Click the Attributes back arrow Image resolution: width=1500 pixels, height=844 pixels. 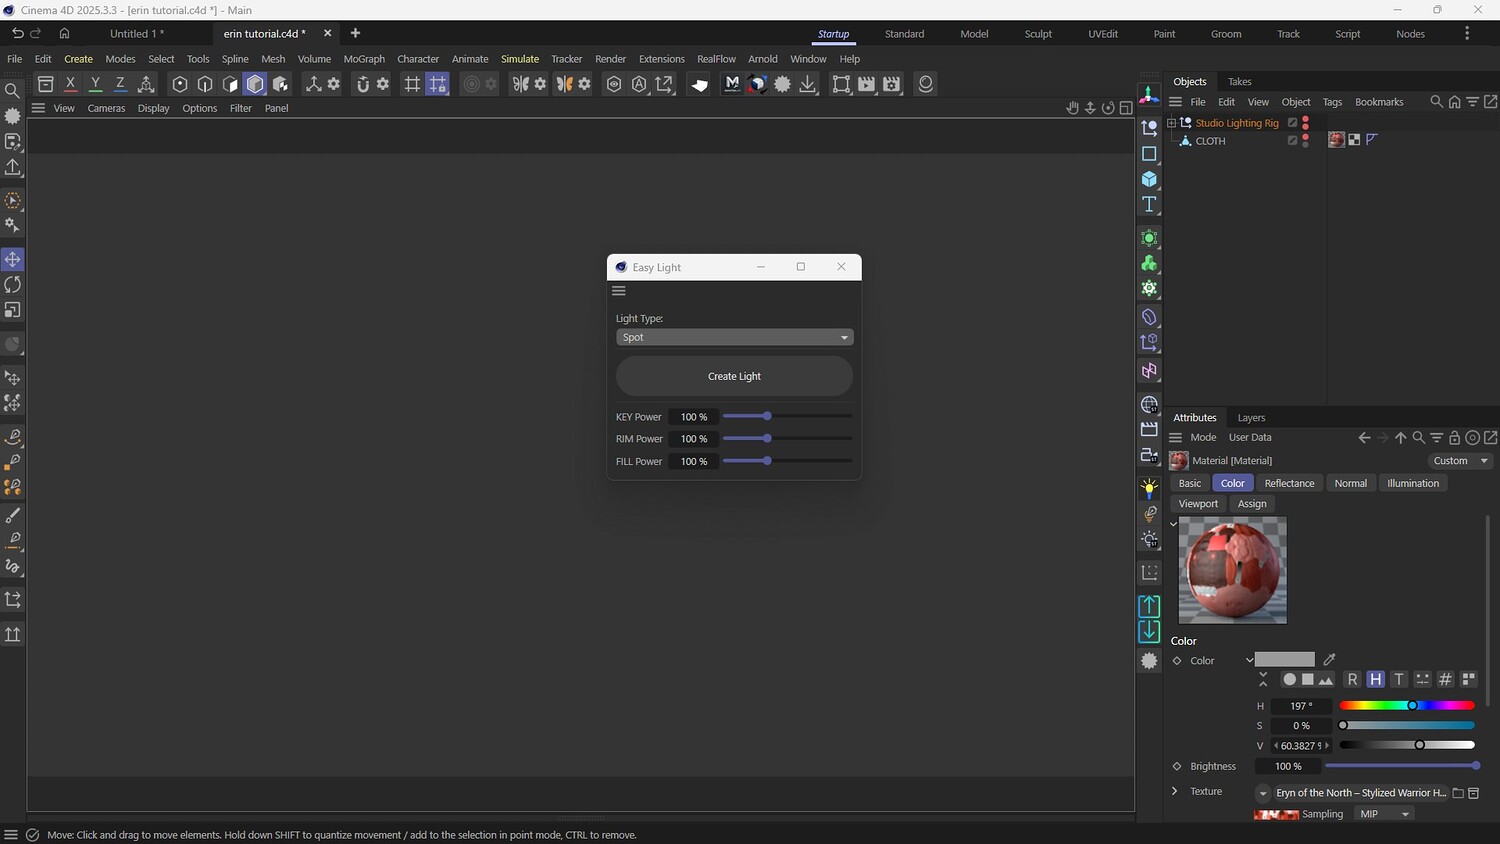[x=1364, y=438]
